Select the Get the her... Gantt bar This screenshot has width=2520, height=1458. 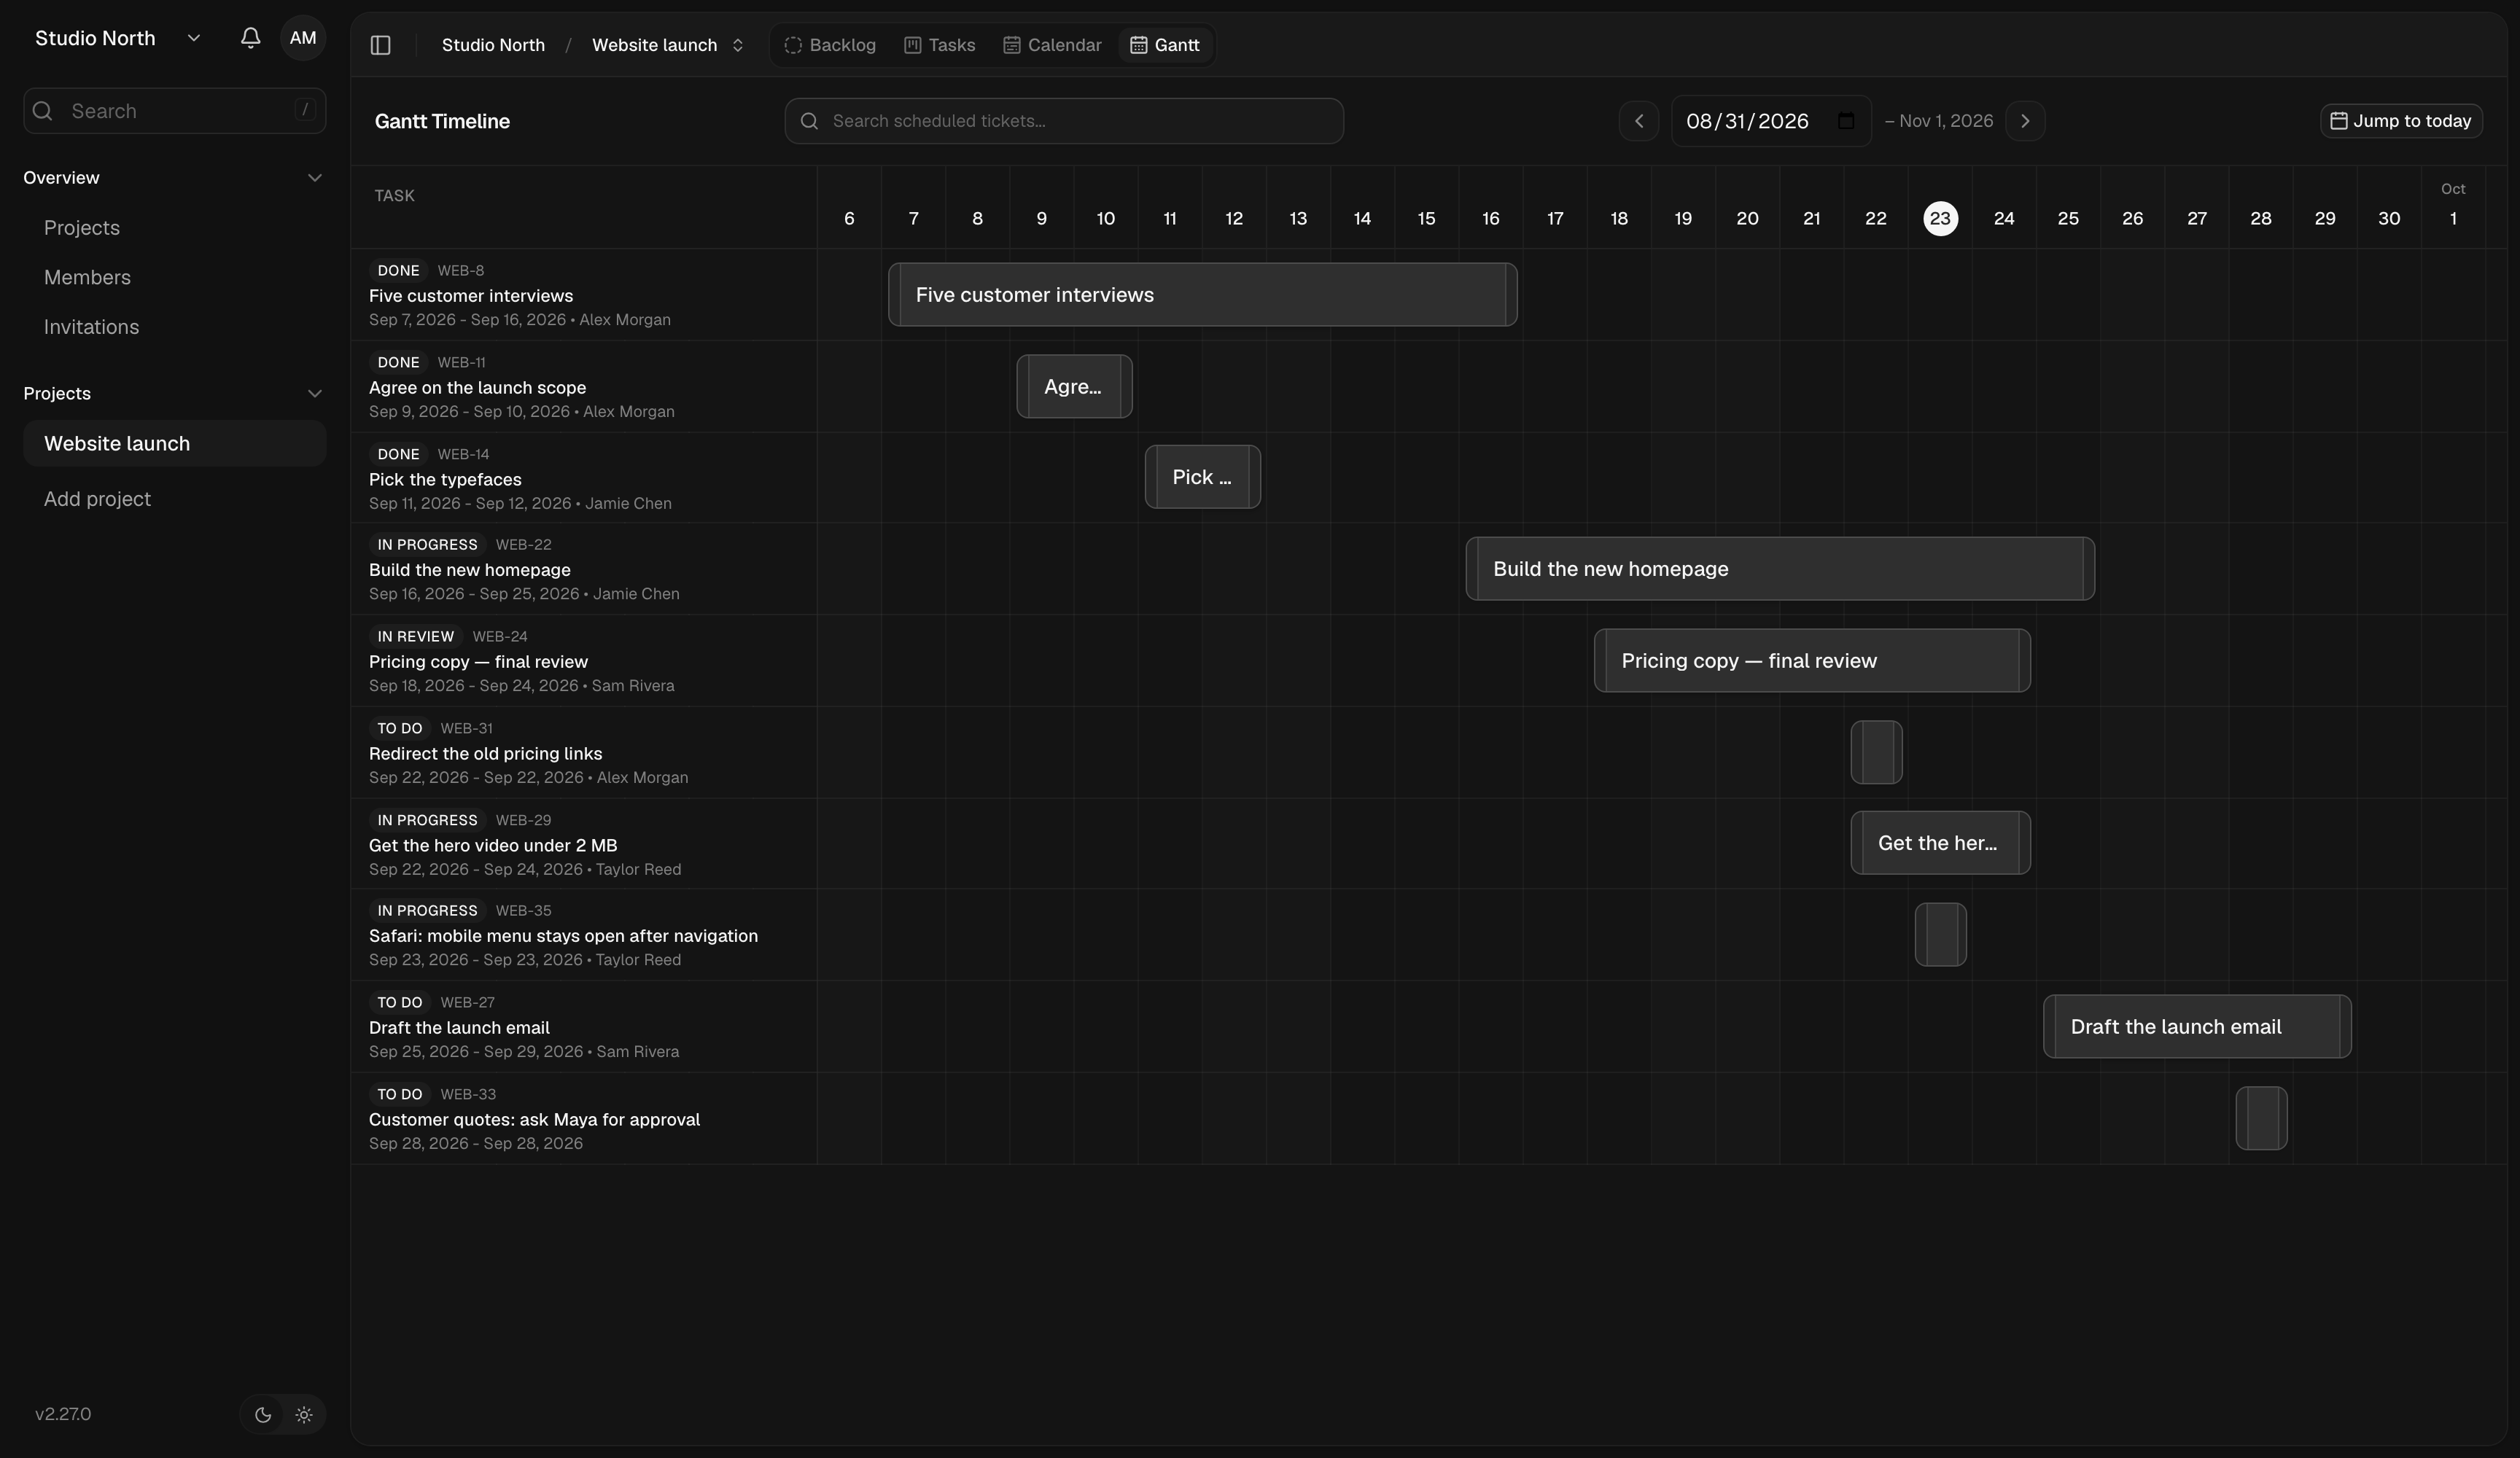click(1940, 843)
